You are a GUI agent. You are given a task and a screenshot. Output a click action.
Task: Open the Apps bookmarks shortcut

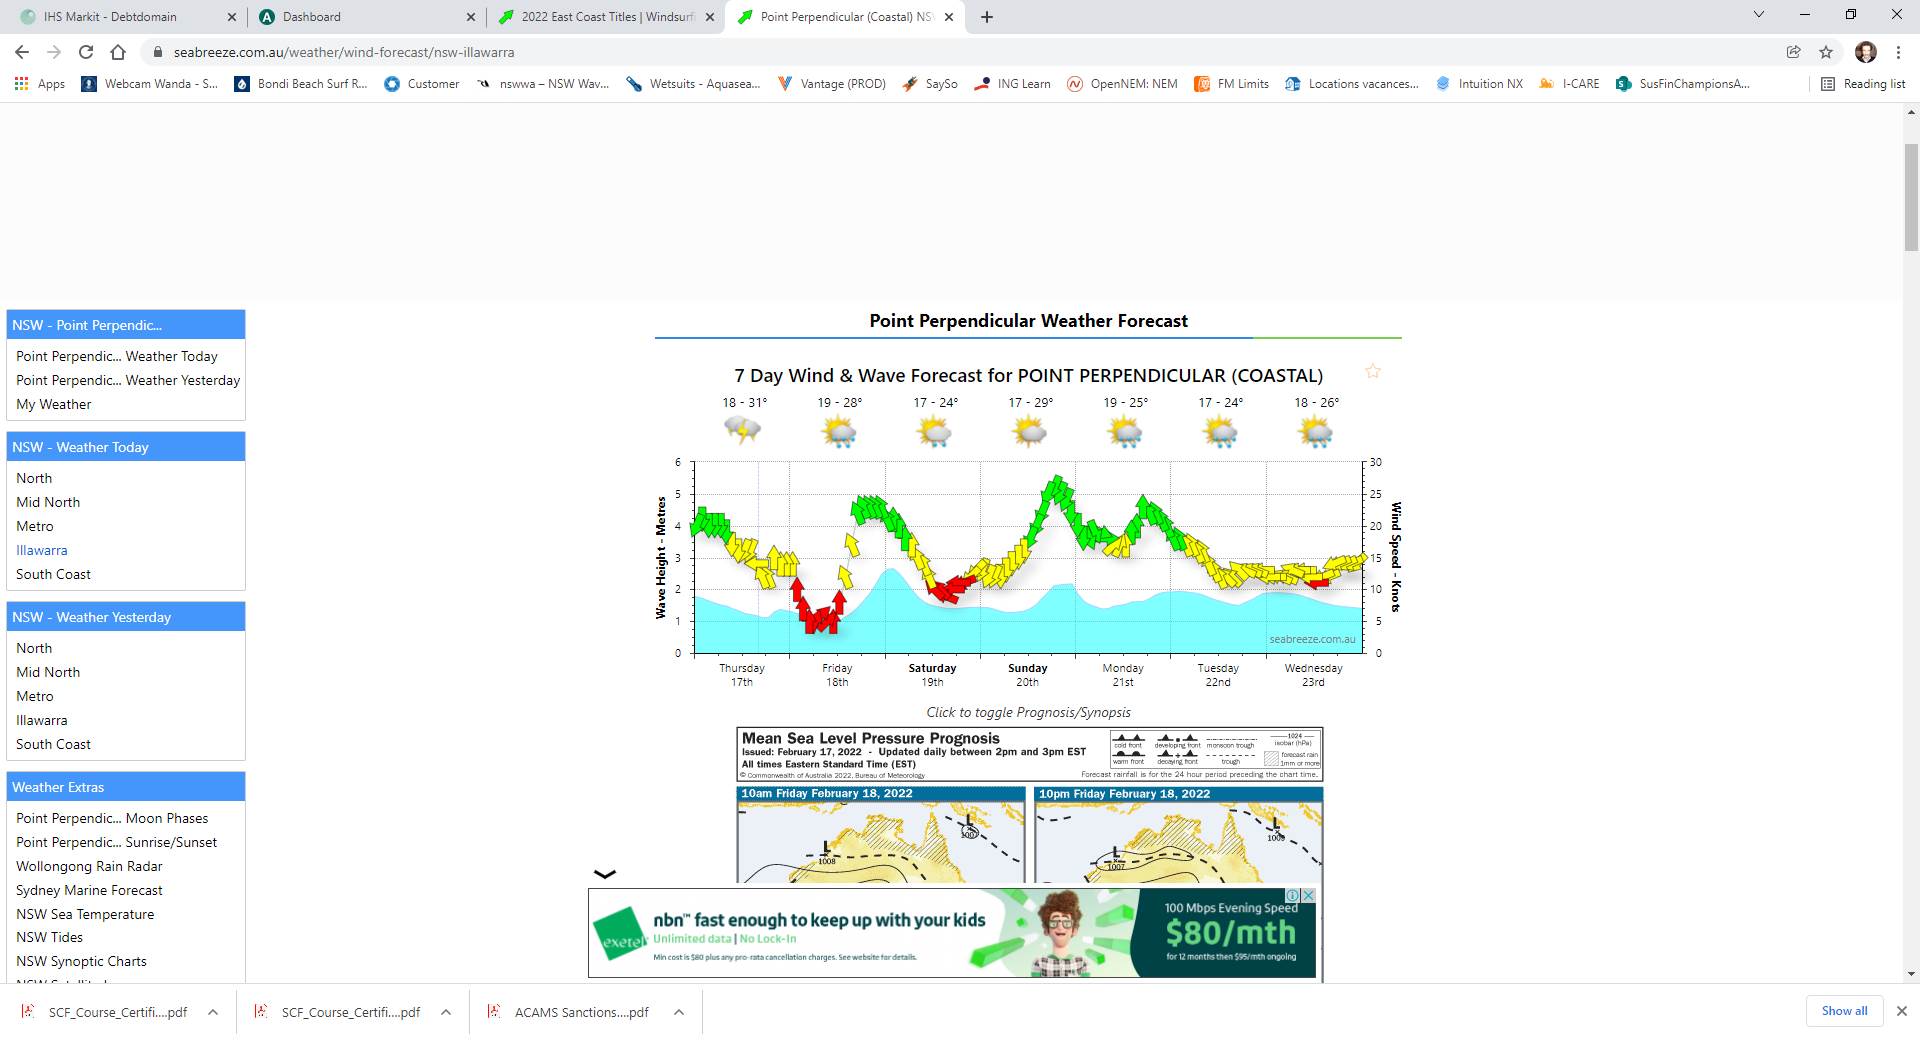click(40, 84)
